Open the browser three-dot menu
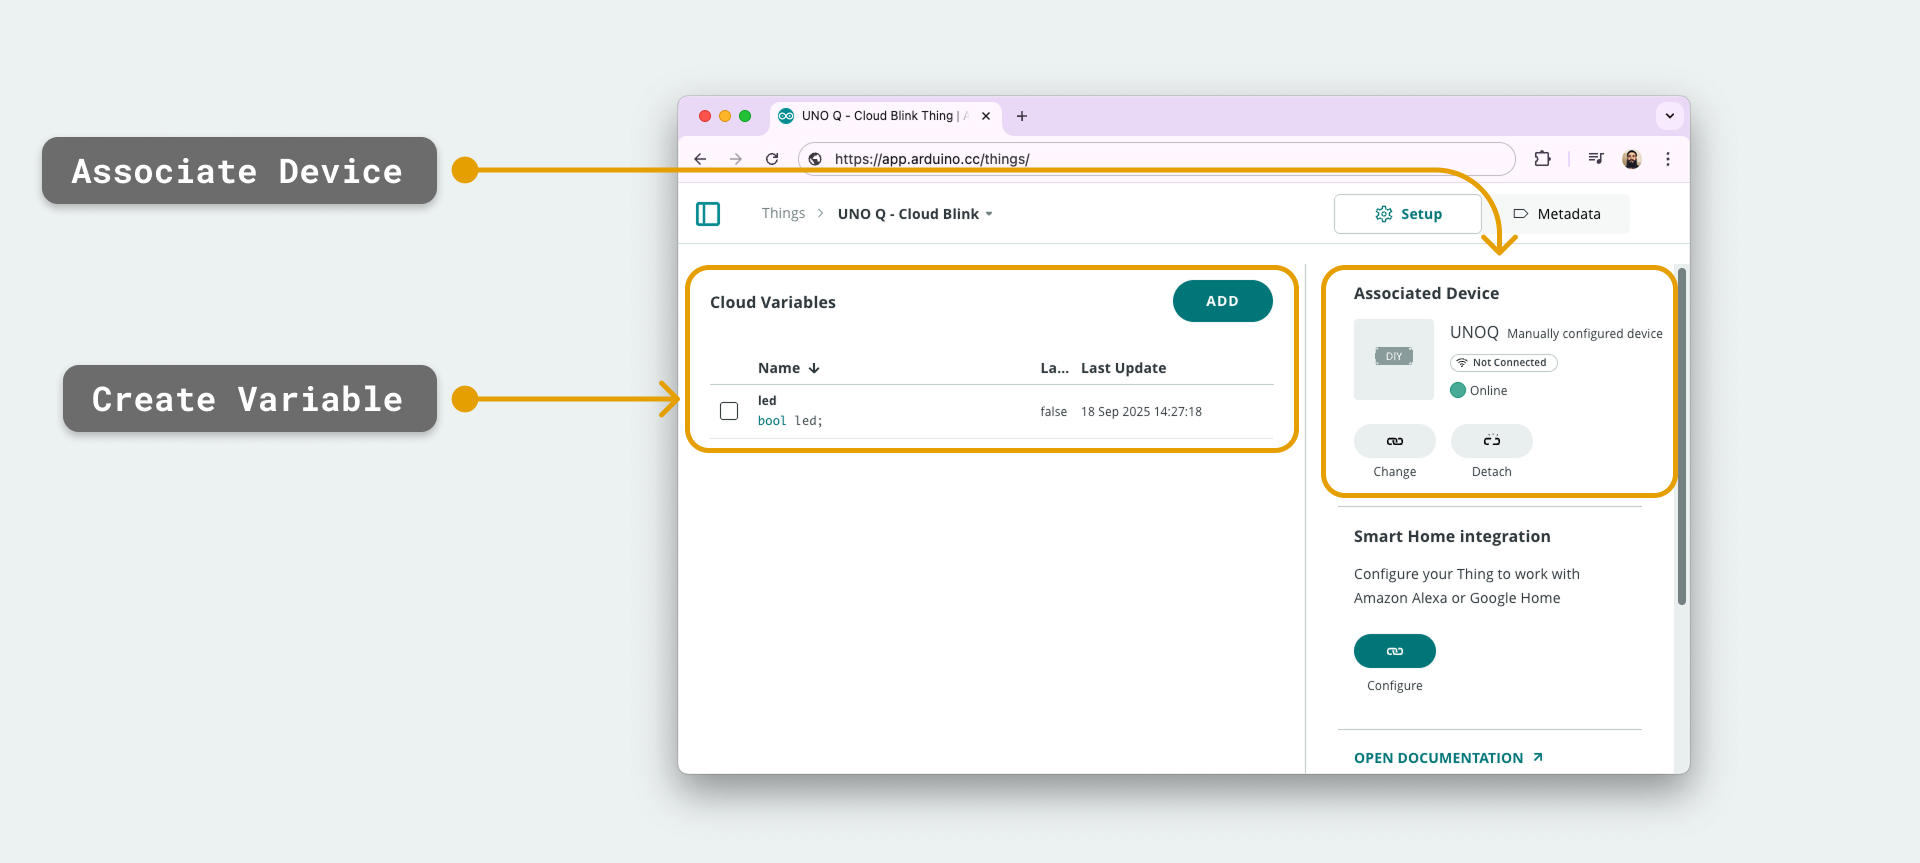 (1667, 159)
